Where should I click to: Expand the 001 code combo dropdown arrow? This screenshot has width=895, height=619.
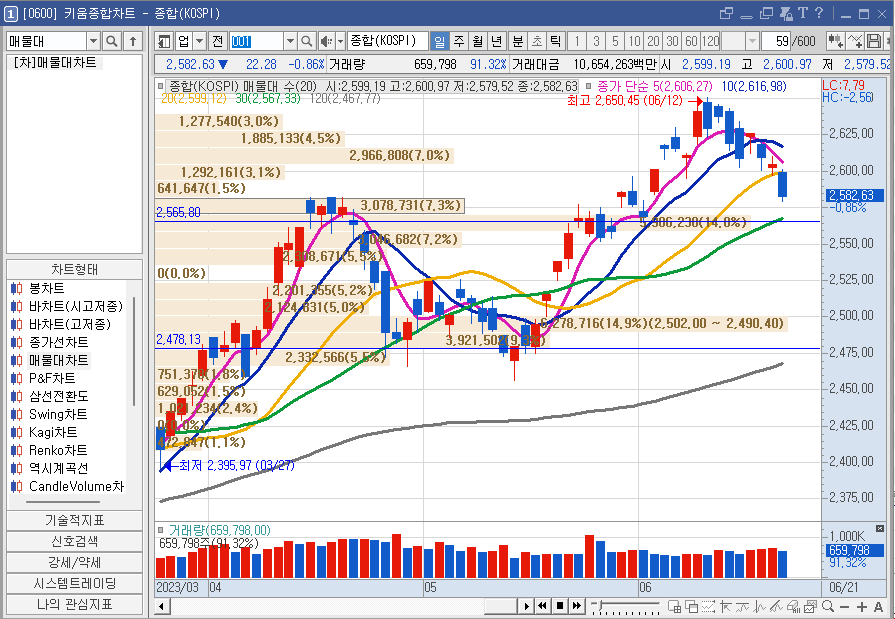click(x=290, y=41)
